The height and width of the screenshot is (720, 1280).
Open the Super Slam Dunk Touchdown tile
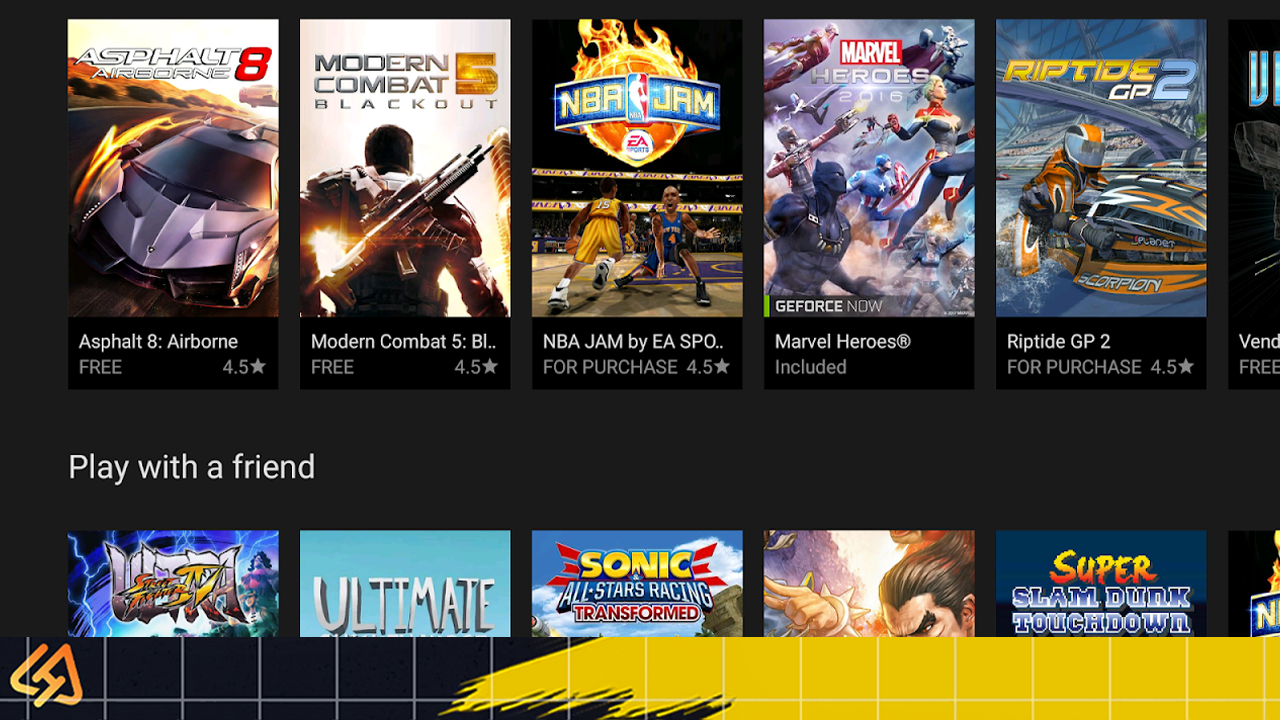pos(1101,584)
